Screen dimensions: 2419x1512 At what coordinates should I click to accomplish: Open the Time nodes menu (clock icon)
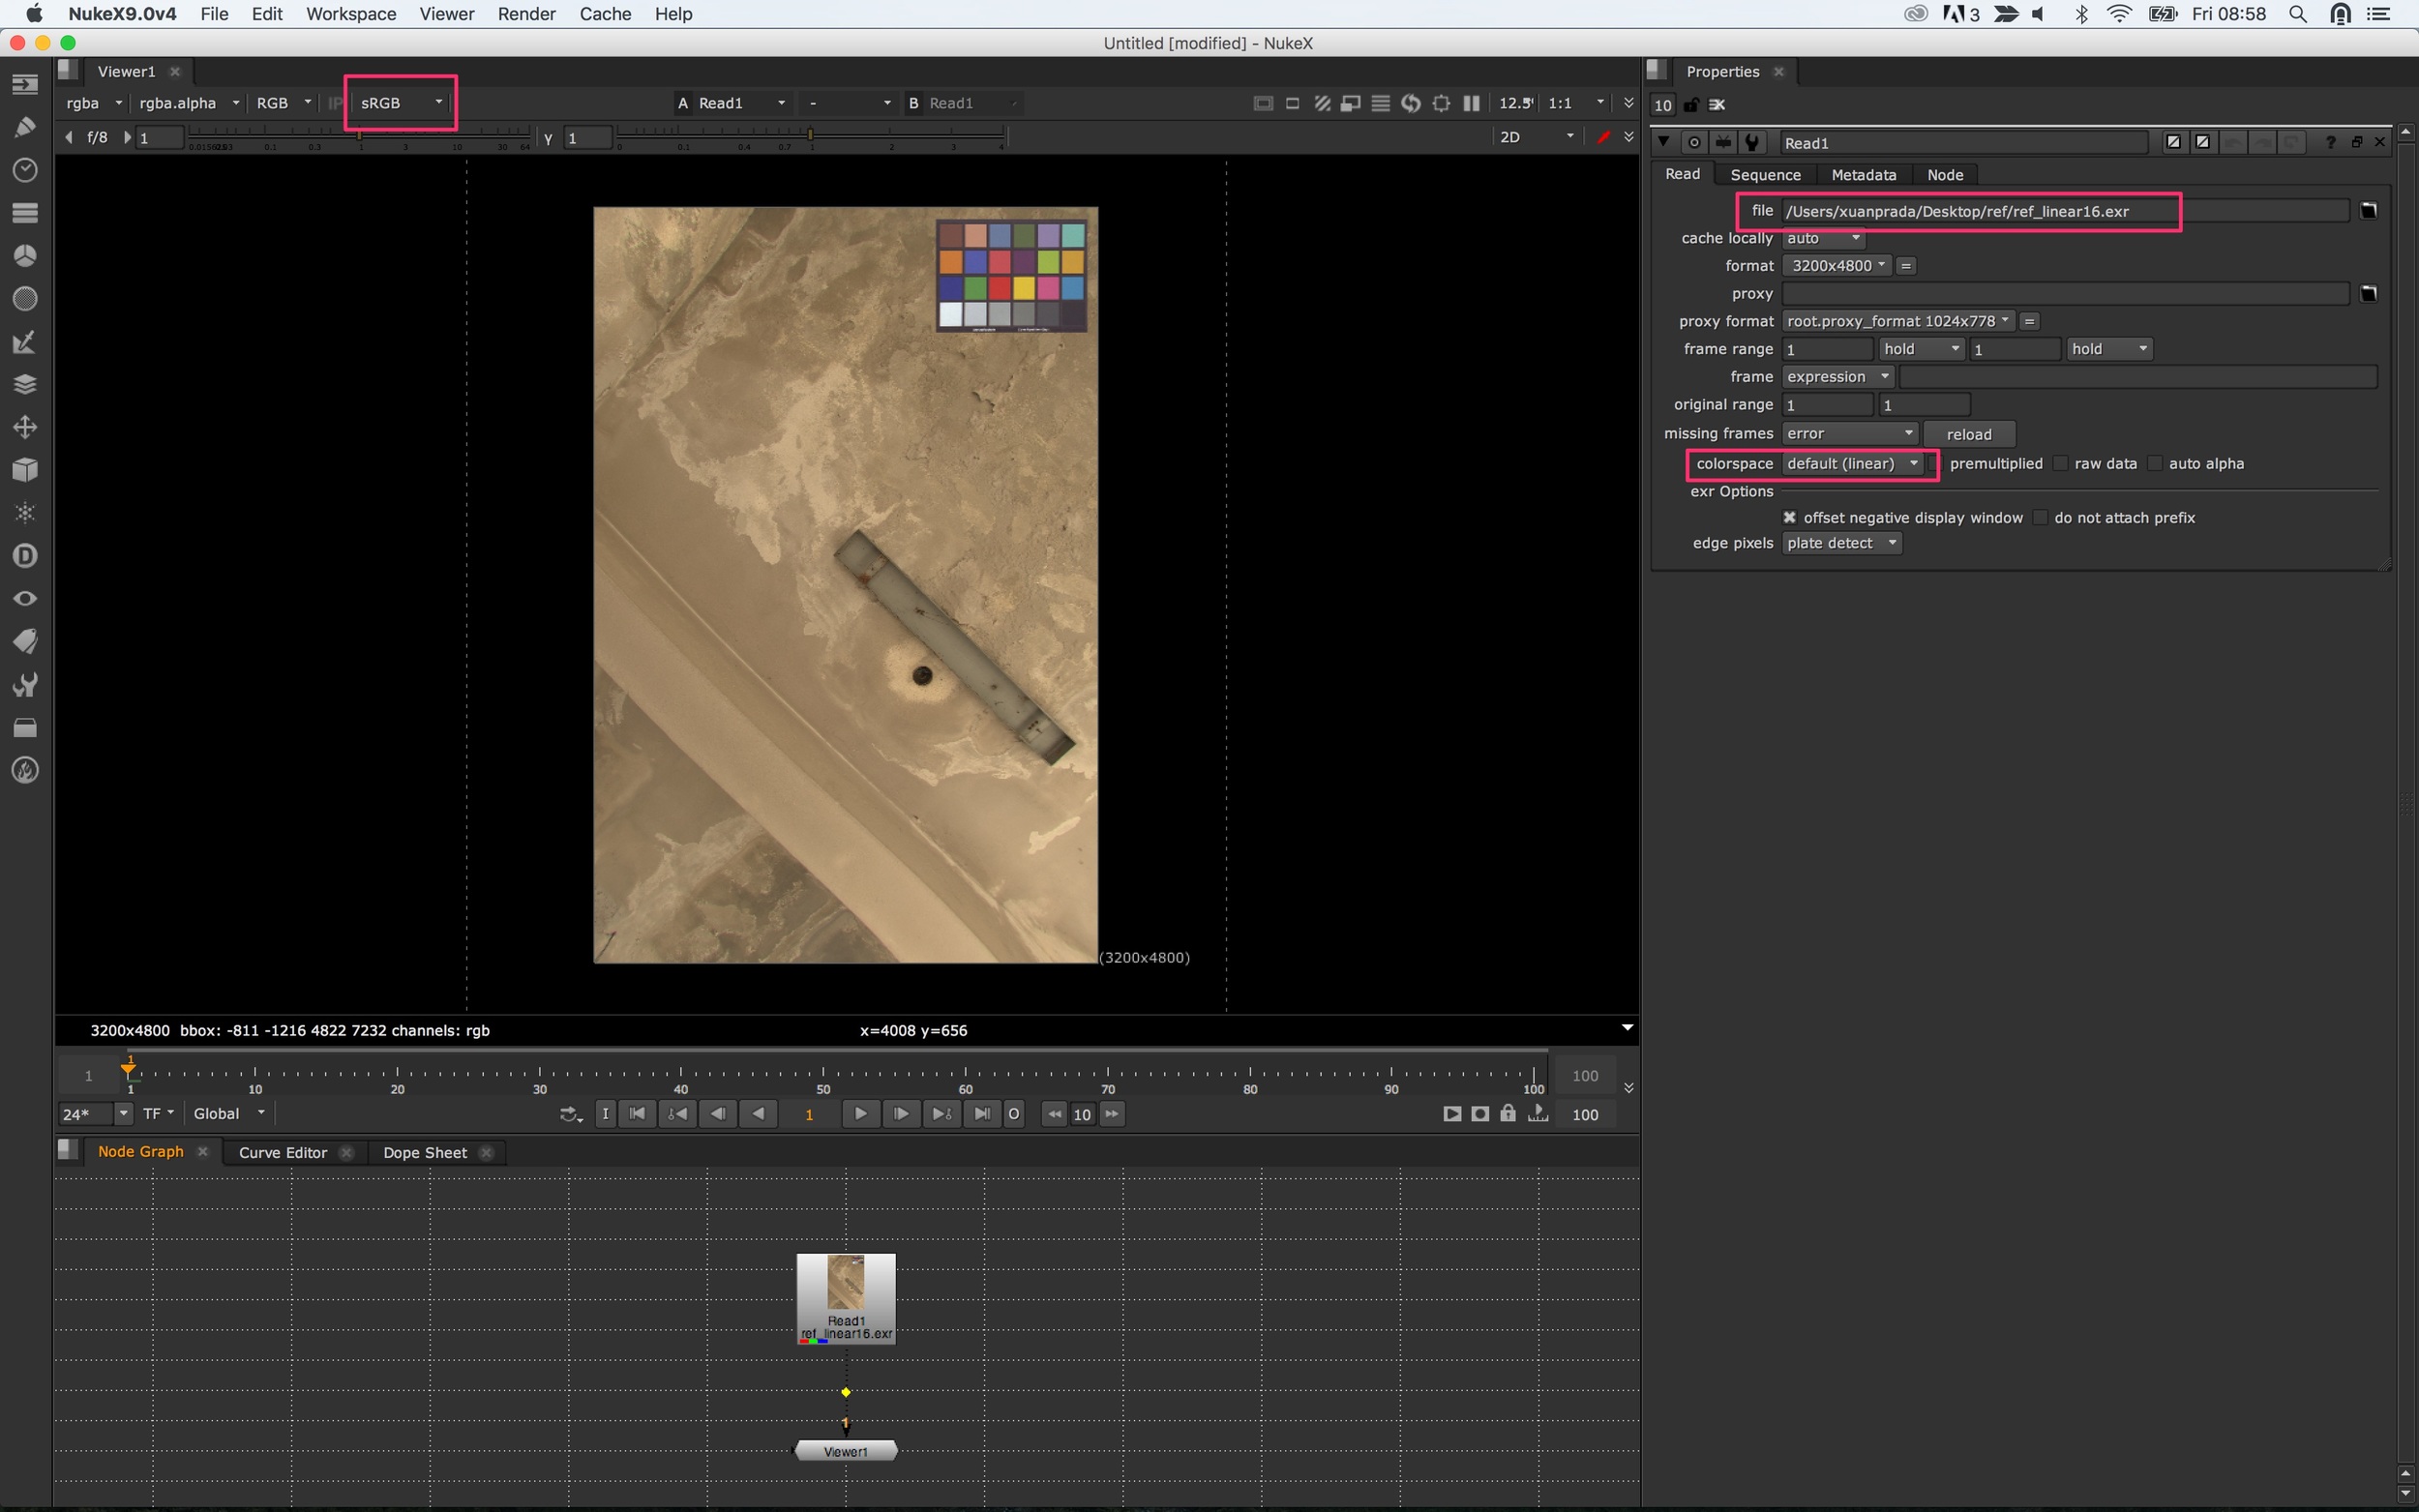25,170
